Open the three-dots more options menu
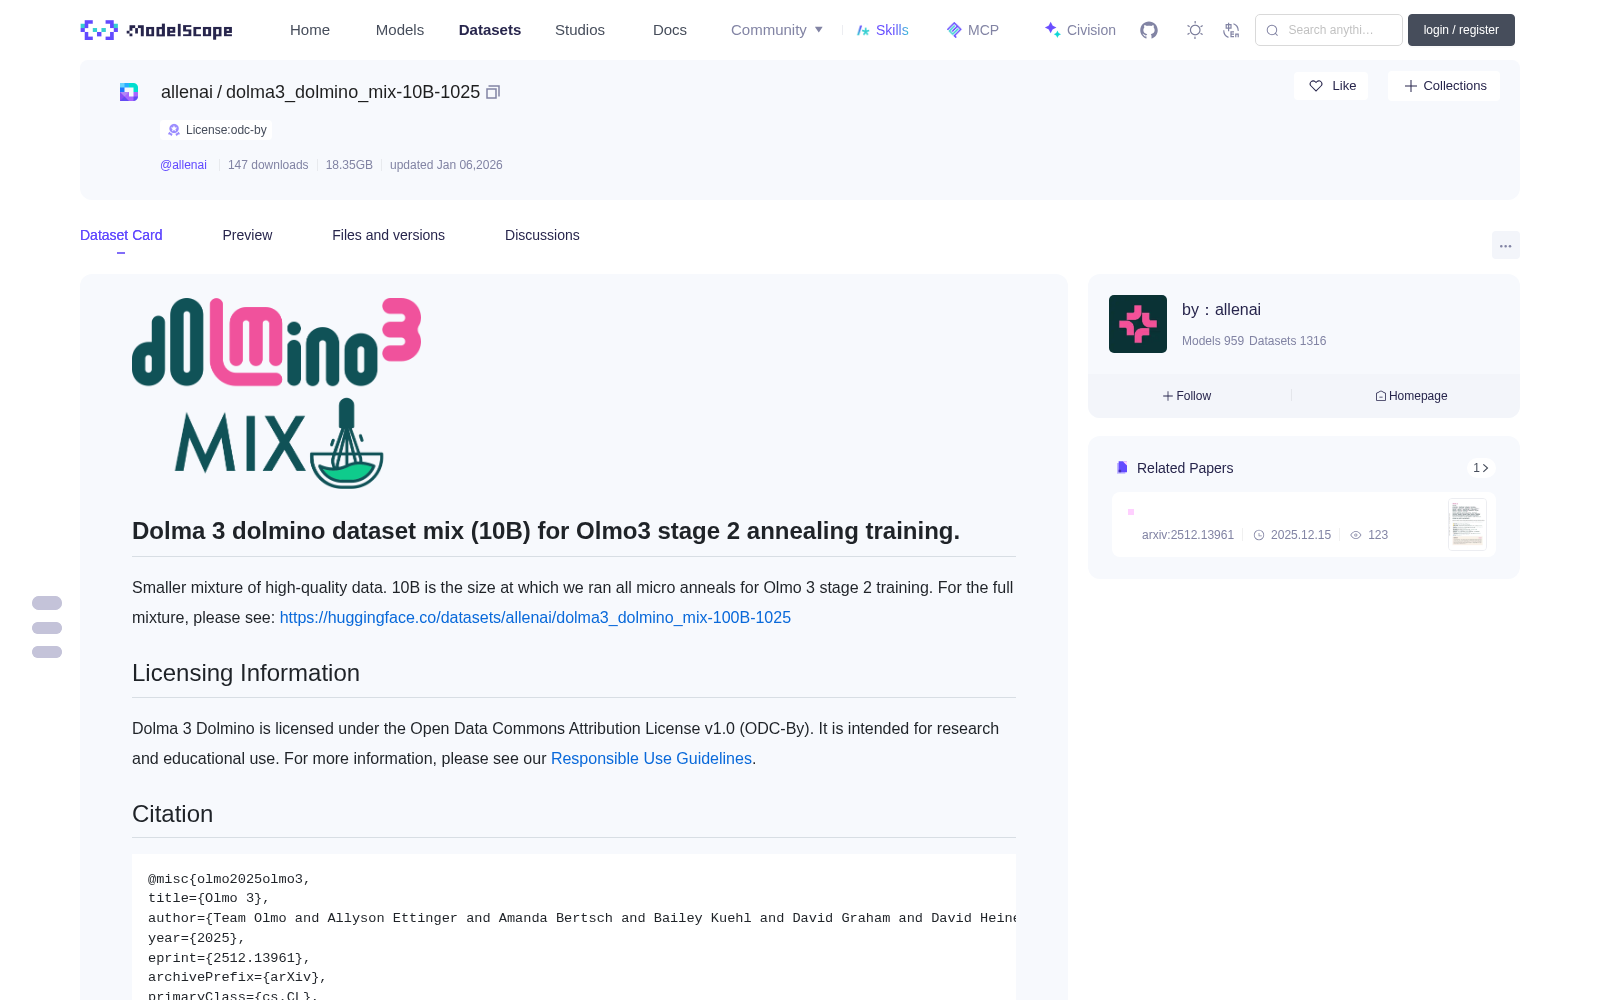Screen dimensions: 1600x1000 click(1505, 245)
